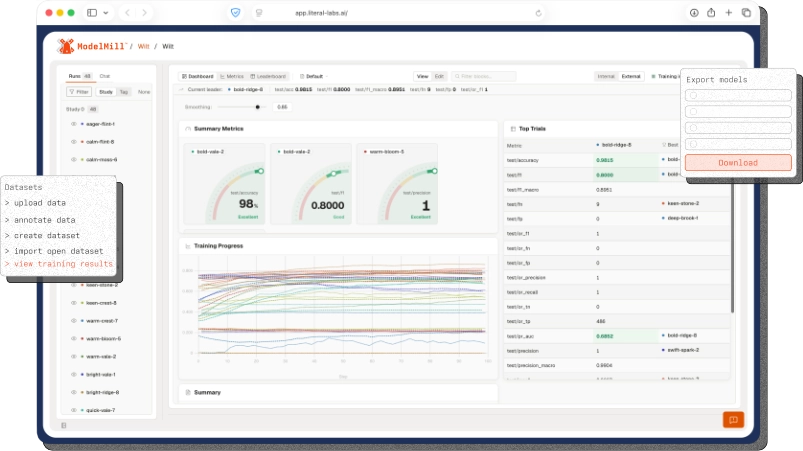Click the sidebar collapse icon below the Runs panel
The width and height of the screenshot is (803, 451).
64,425
